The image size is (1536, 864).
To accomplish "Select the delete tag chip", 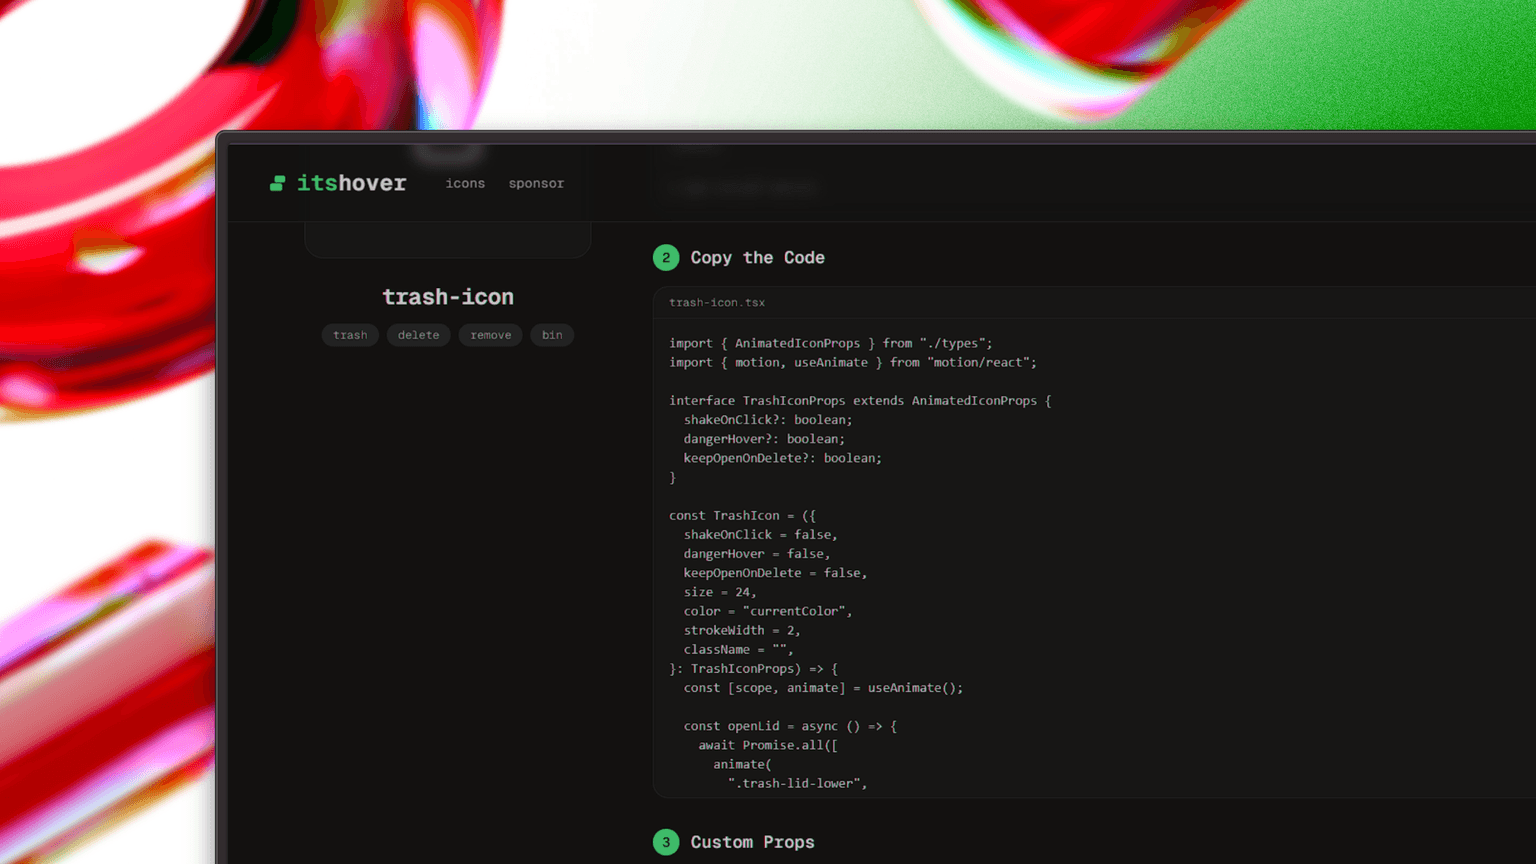I will tap(418, 335).
